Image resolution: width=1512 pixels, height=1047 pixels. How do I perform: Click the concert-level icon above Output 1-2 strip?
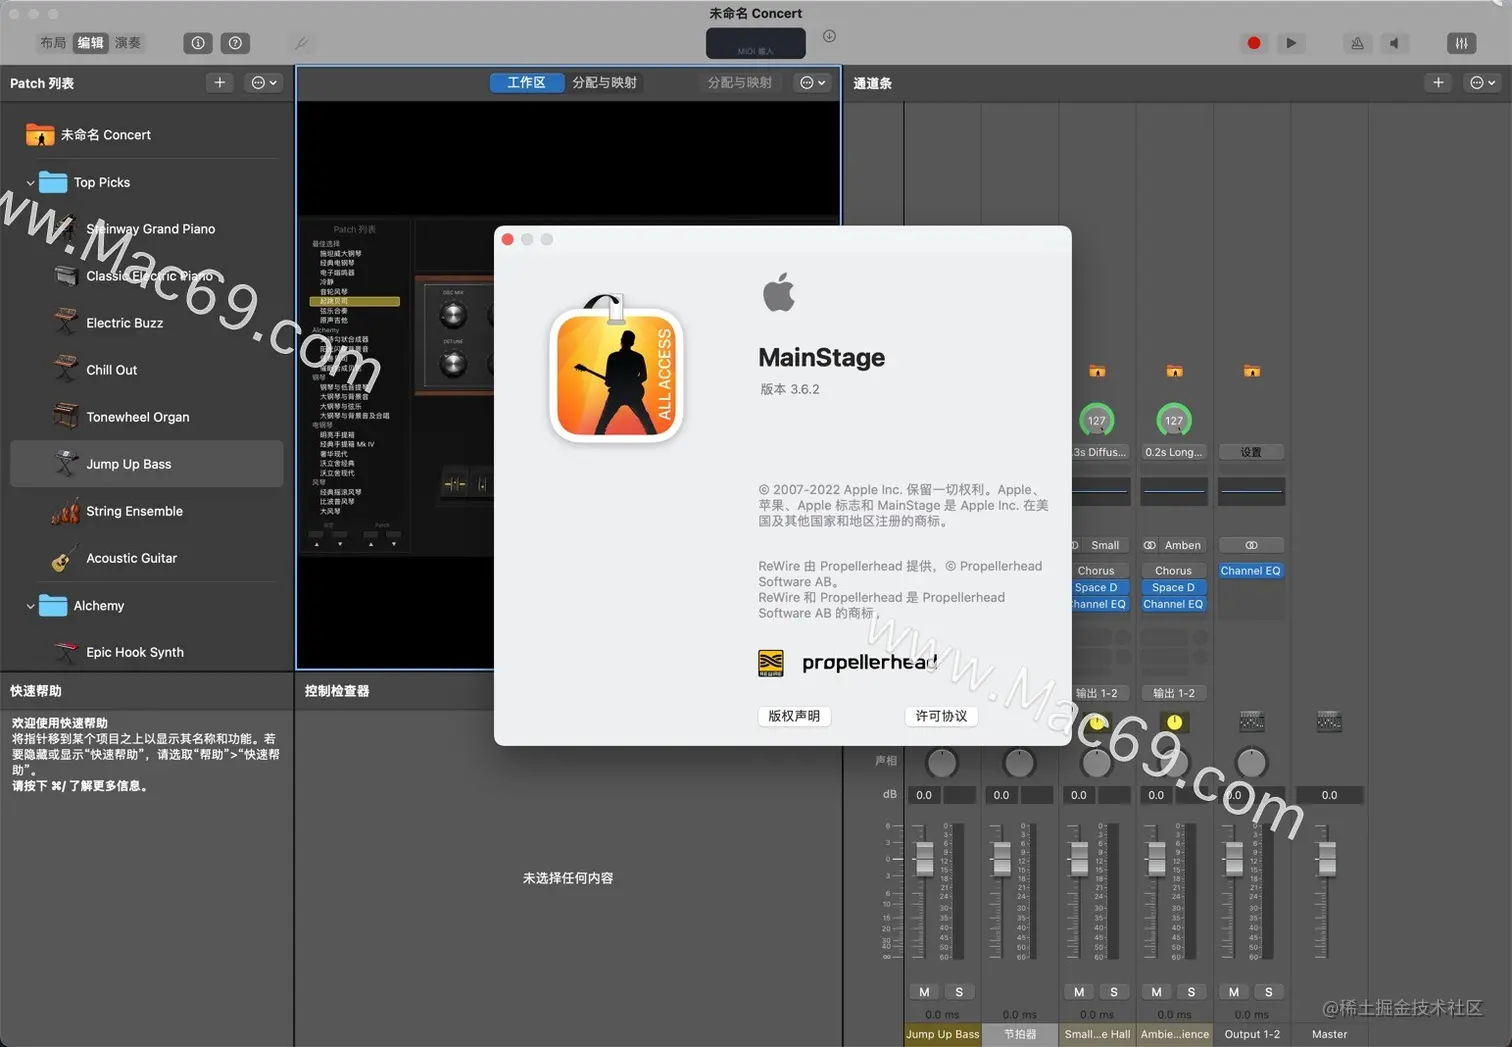[x=1252, y=371]
